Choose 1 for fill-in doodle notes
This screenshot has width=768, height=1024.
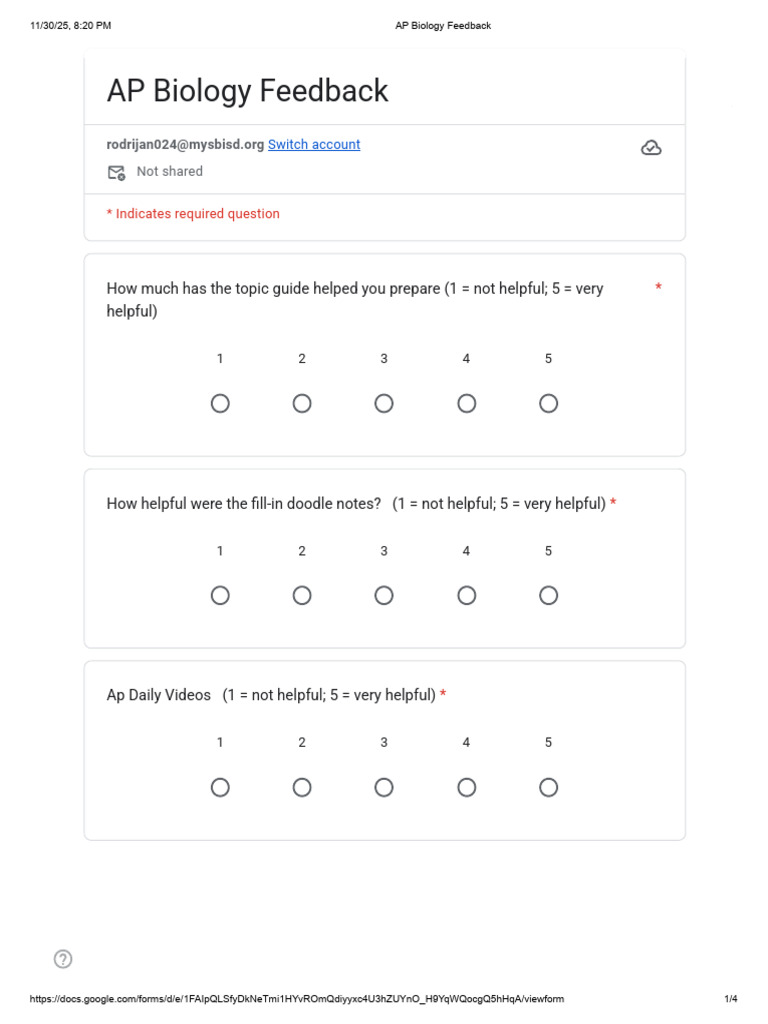(220, 595)
